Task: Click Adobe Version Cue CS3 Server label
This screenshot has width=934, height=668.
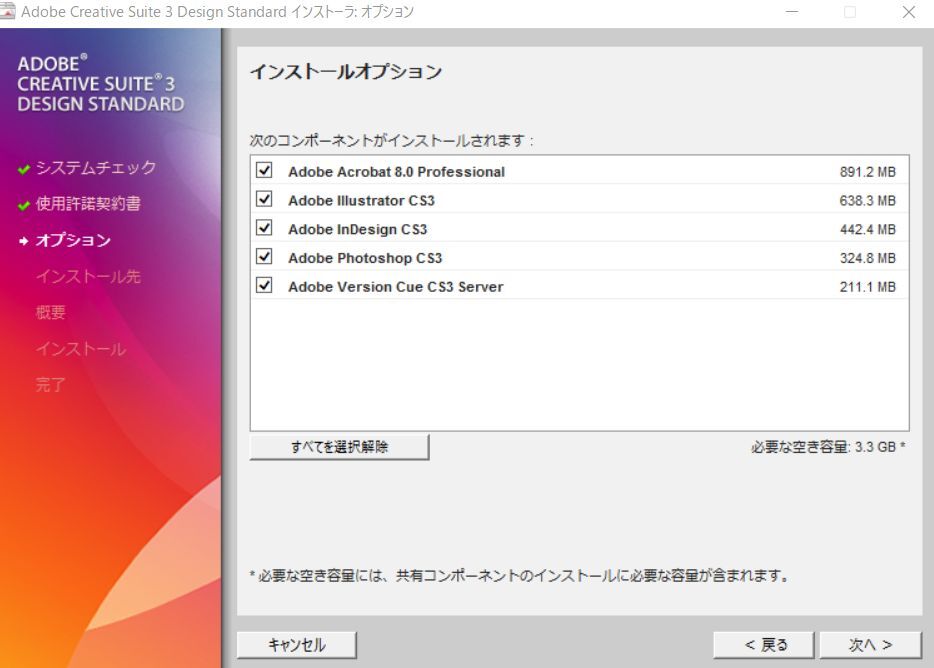Action: tap(396, 287)
